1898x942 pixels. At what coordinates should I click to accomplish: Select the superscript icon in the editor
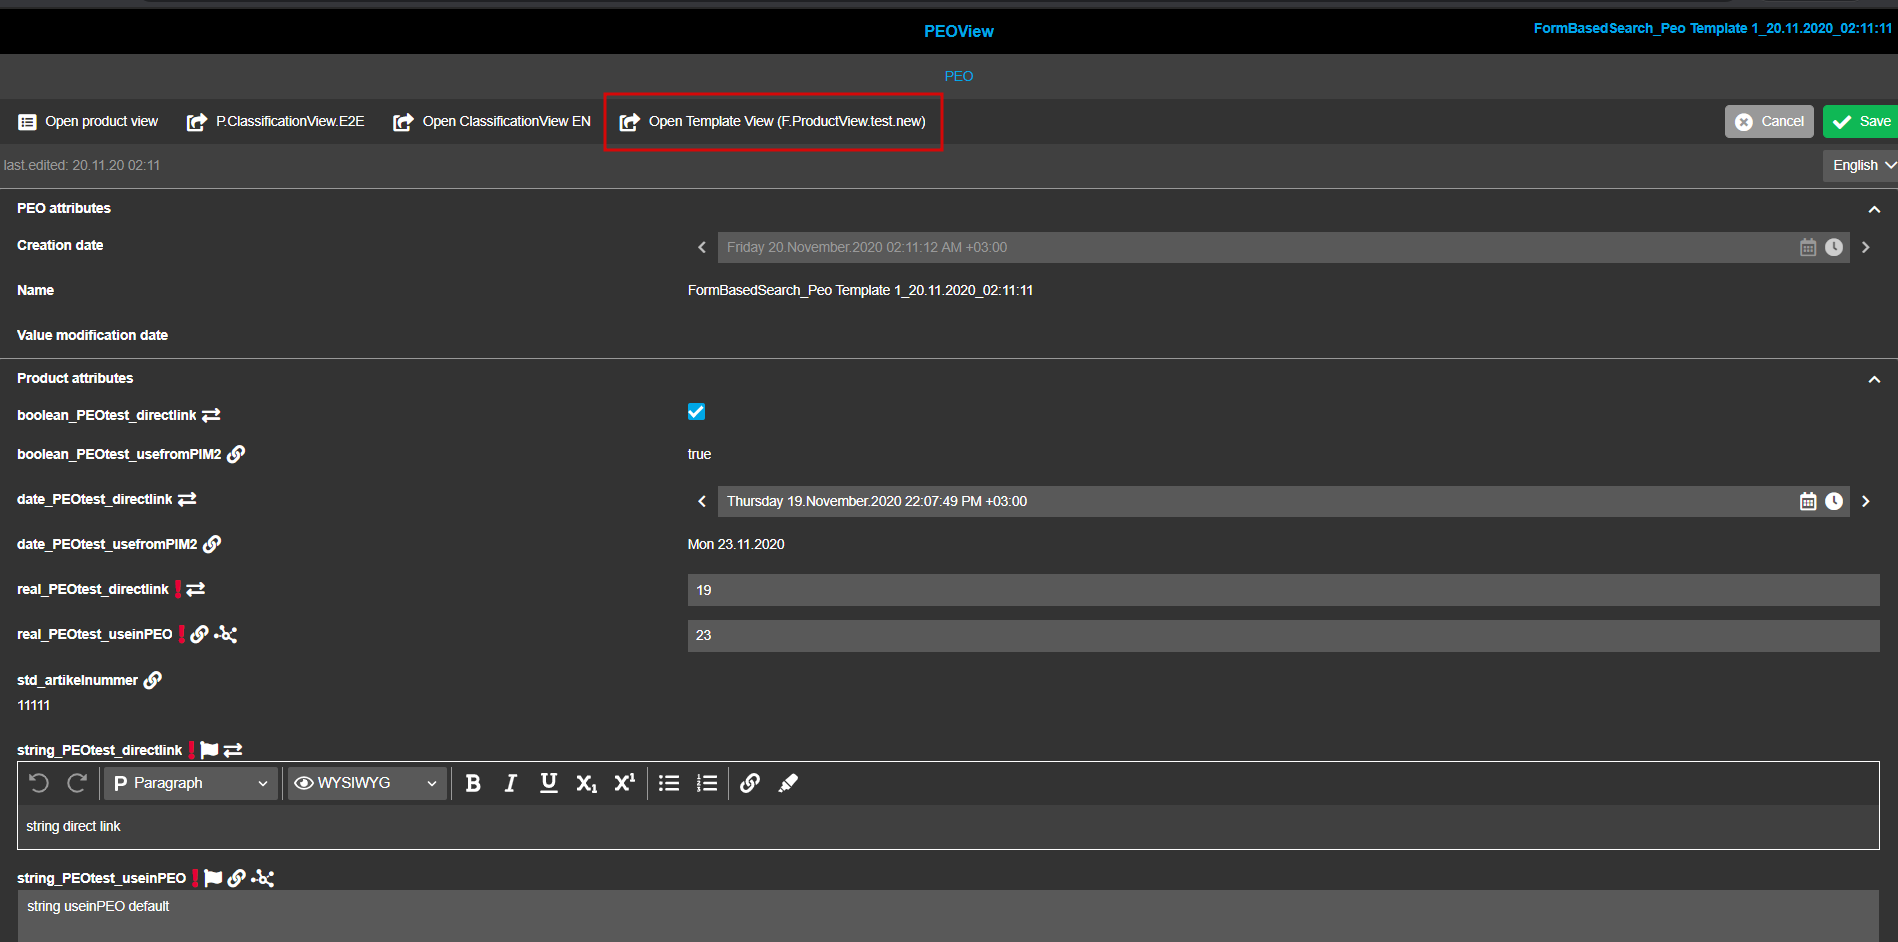pyautogui.click(x=624, y=783)
